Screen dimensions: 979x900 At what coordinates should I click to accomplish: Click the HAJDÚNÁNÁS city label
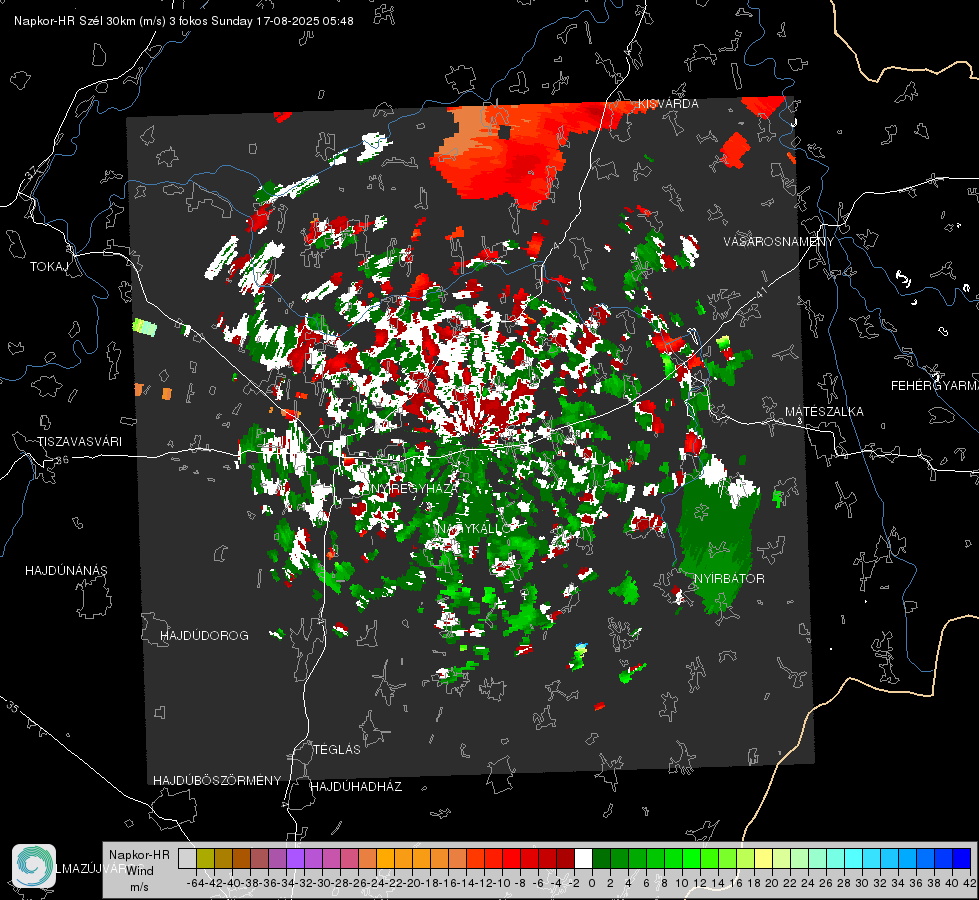point(66,571)
